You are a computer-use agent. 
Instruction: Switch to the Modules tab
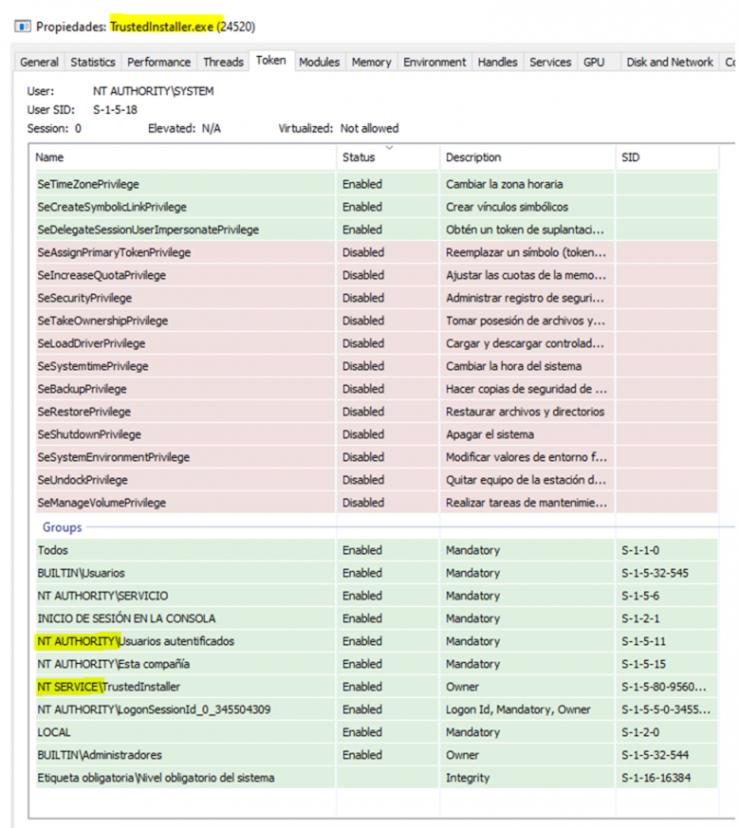pyautogui.click(x=319, y=62)
